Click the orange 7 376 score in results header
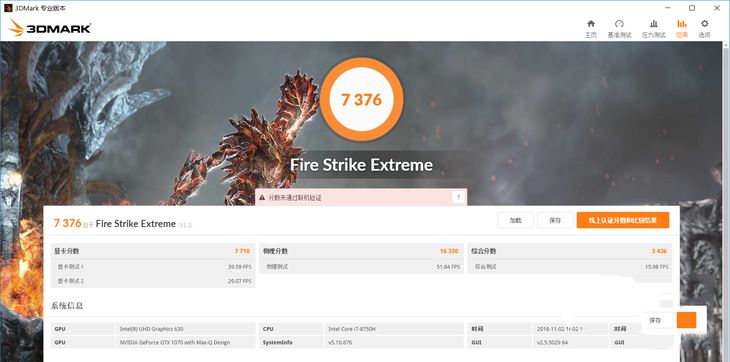 click(x=68, y=223)
